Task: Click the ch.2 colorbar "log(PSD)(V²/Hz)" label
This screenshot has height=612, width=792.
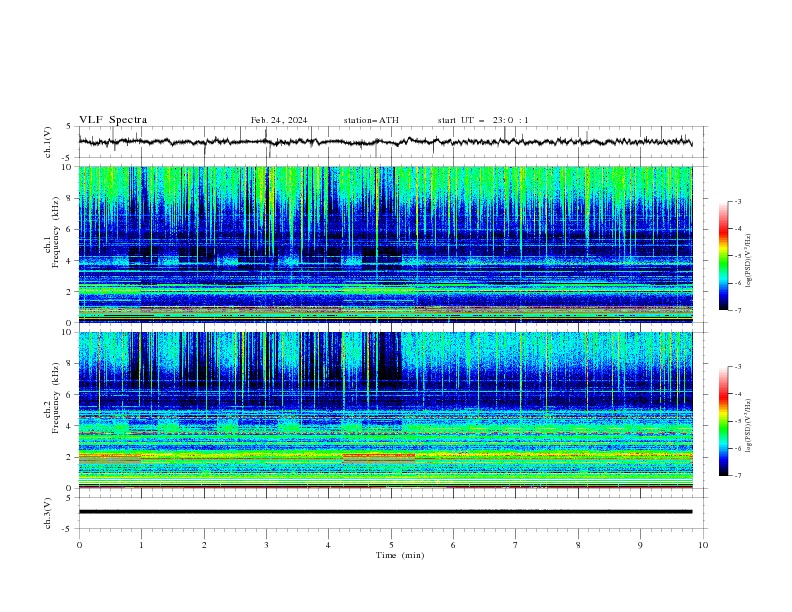Action: pyautogui.click(x=748, y=426)
